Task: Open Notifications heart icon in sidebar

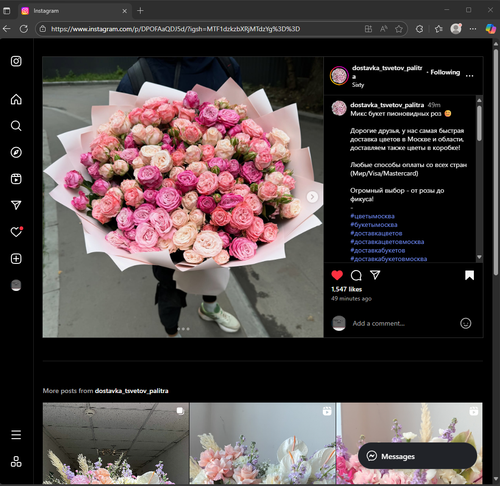Action: 16,232
